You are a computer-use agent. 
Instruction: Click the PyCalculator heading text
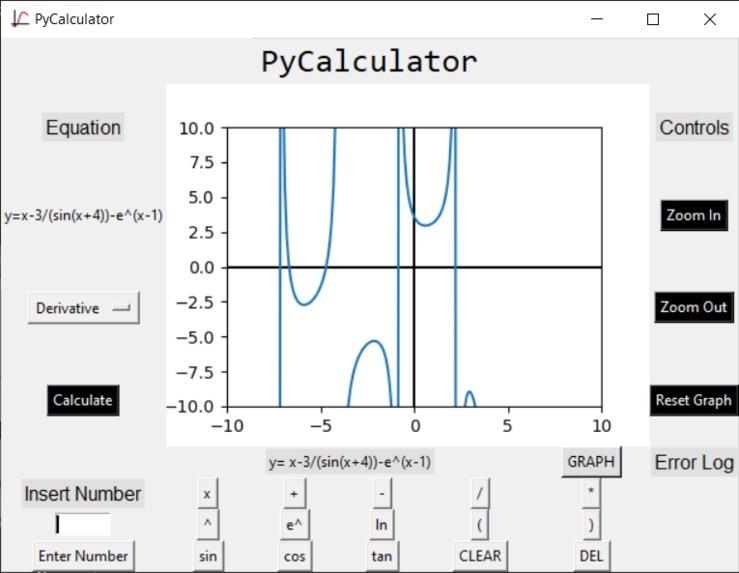(369, 62)
